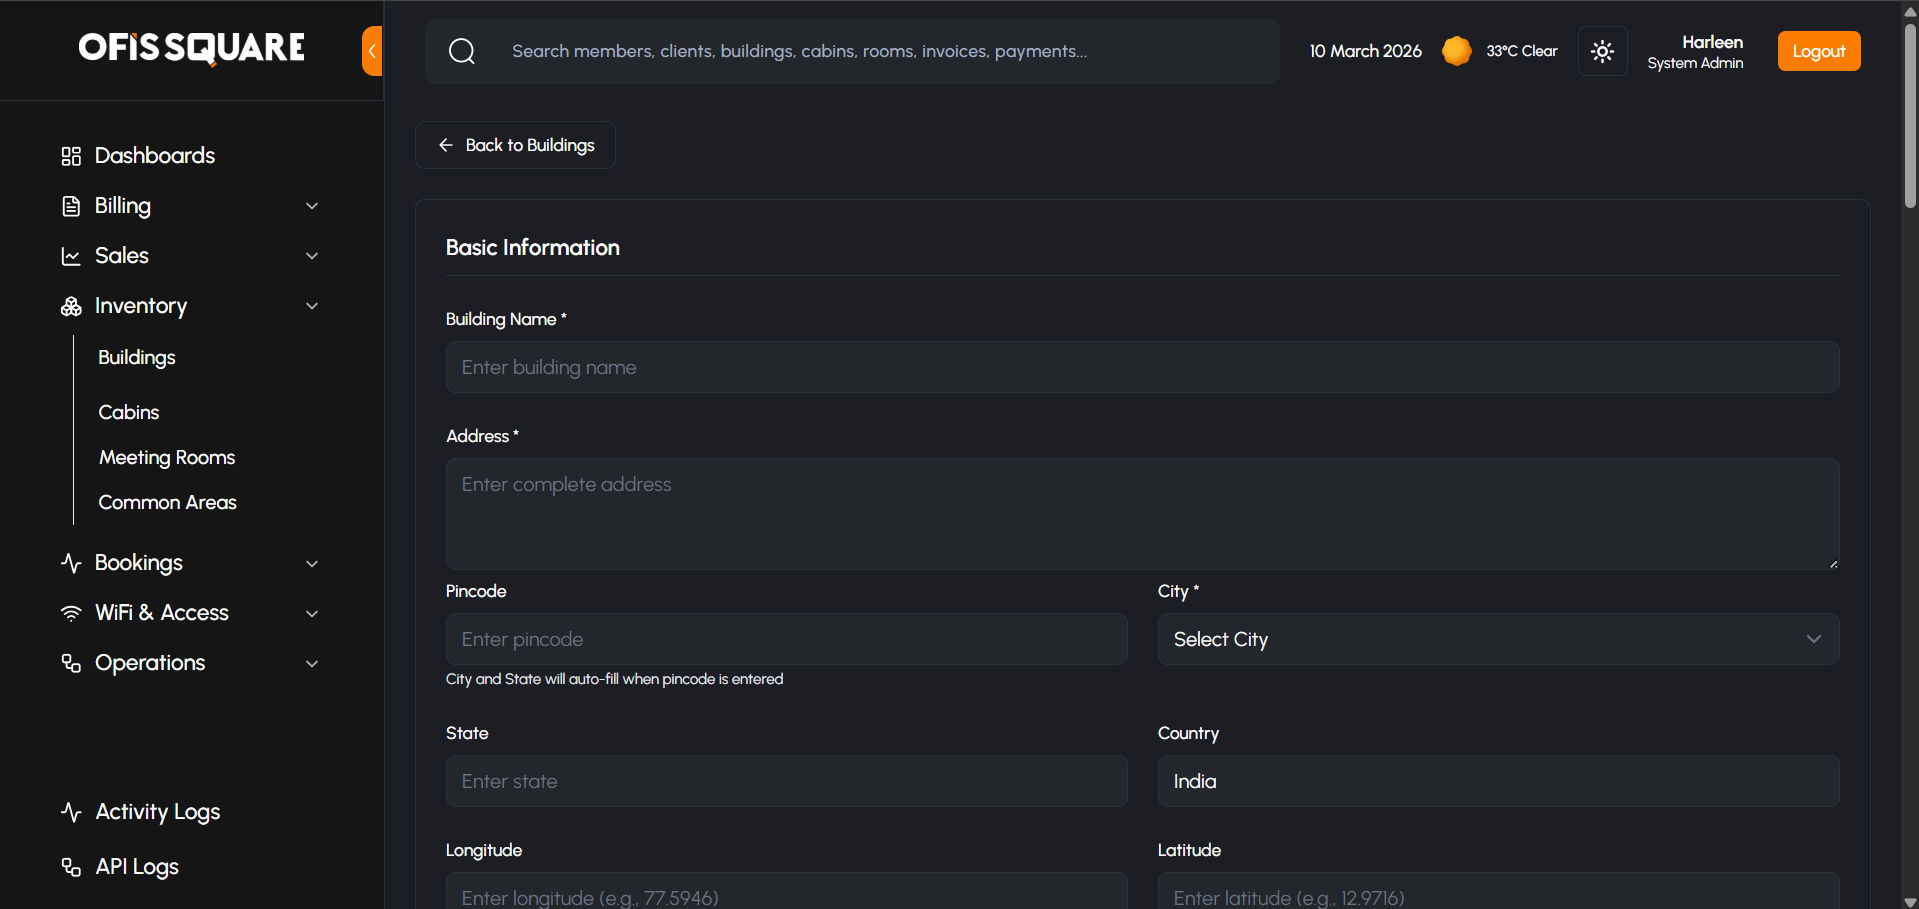Go Back to Buildings

click(x=515, y=145)
